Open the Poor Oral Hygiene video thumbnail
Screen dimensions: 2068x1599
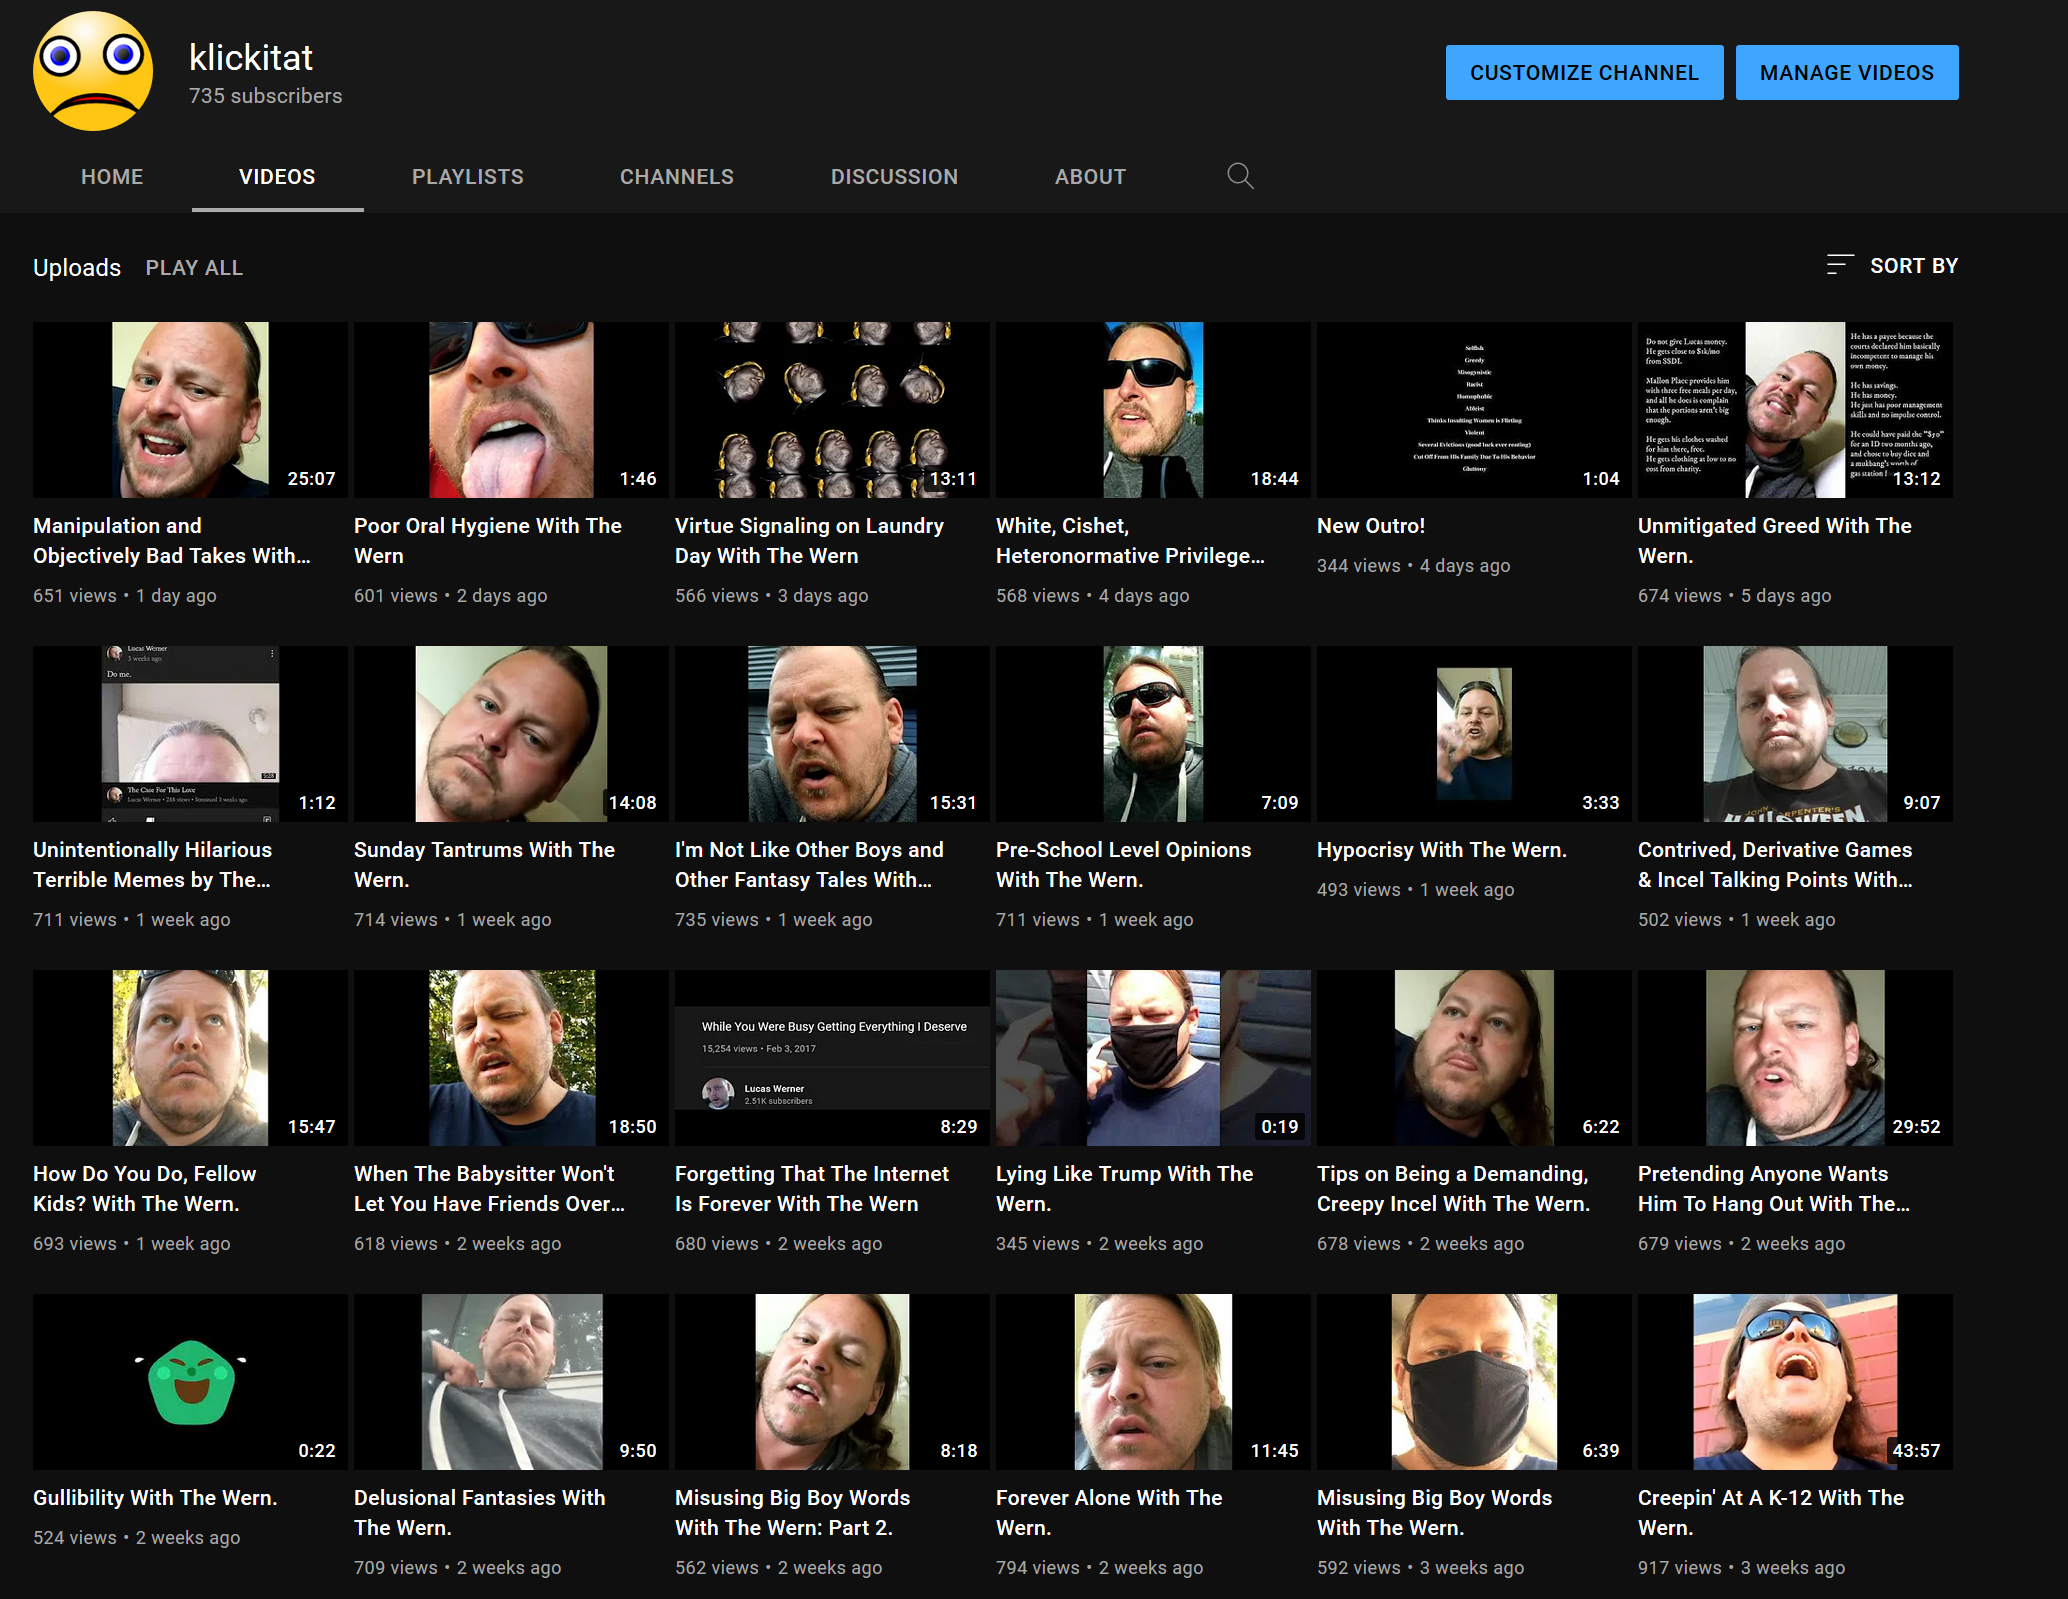click(x=511, y=410)
